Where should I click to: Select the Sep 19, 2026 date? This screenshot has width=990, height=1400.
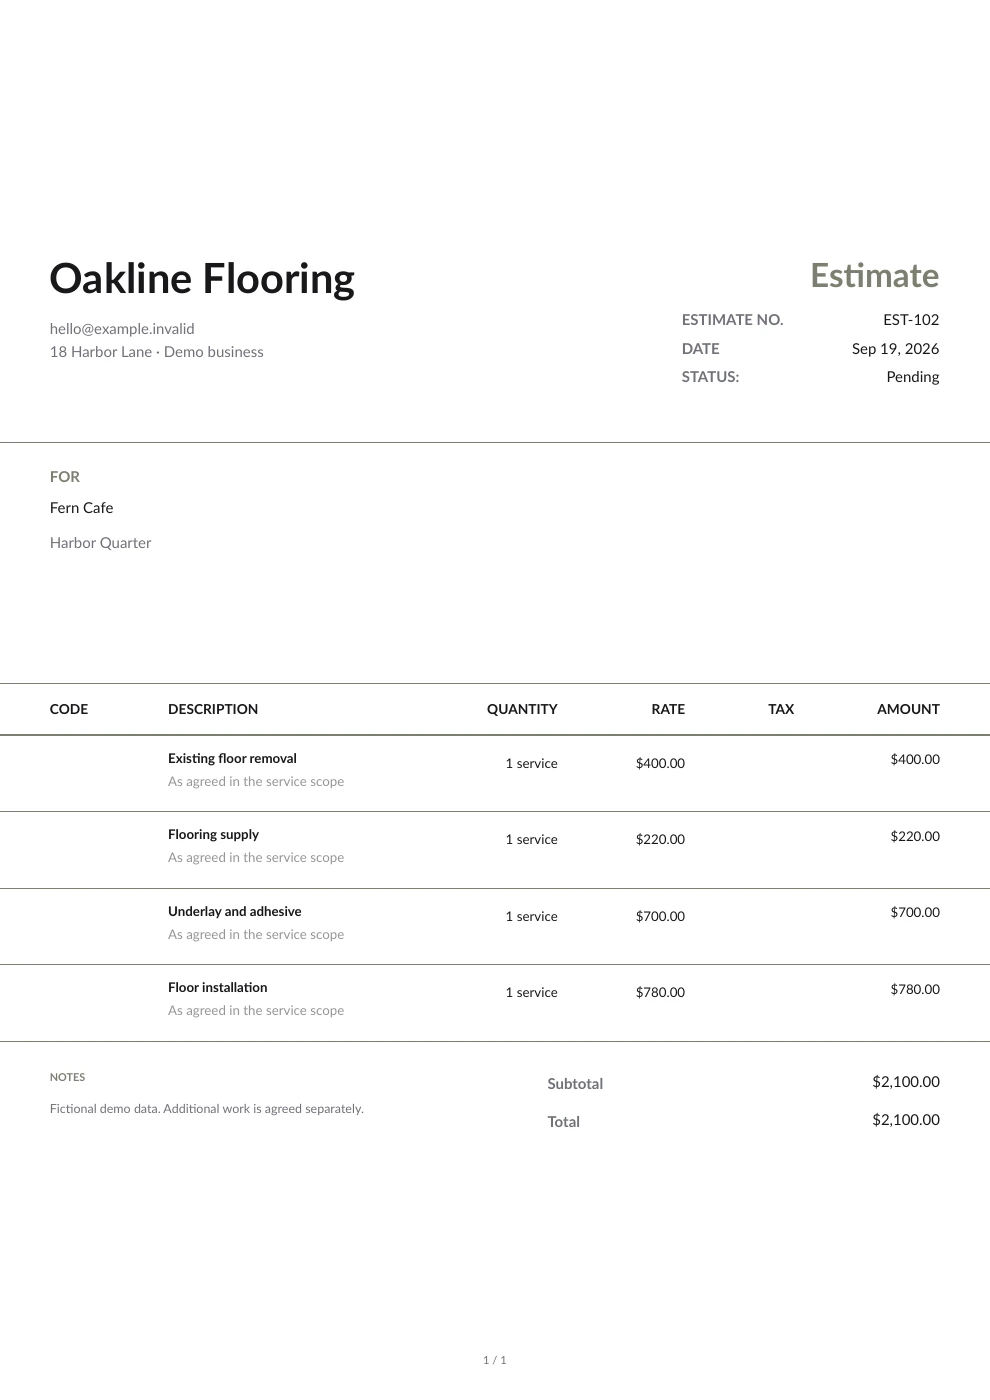[x=896, y=348]
